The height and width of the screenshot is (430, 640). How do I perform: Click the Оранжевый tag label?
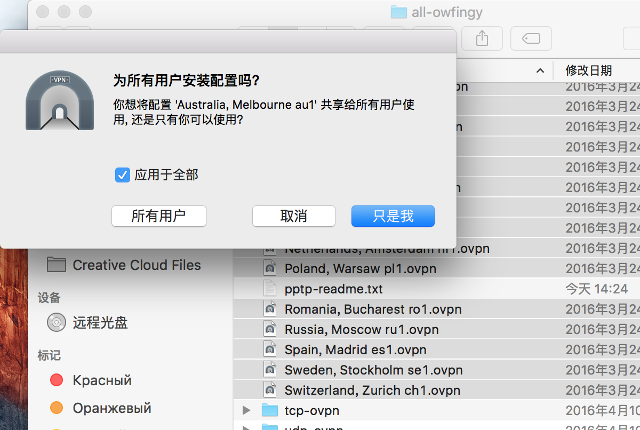tap(112, 408)
